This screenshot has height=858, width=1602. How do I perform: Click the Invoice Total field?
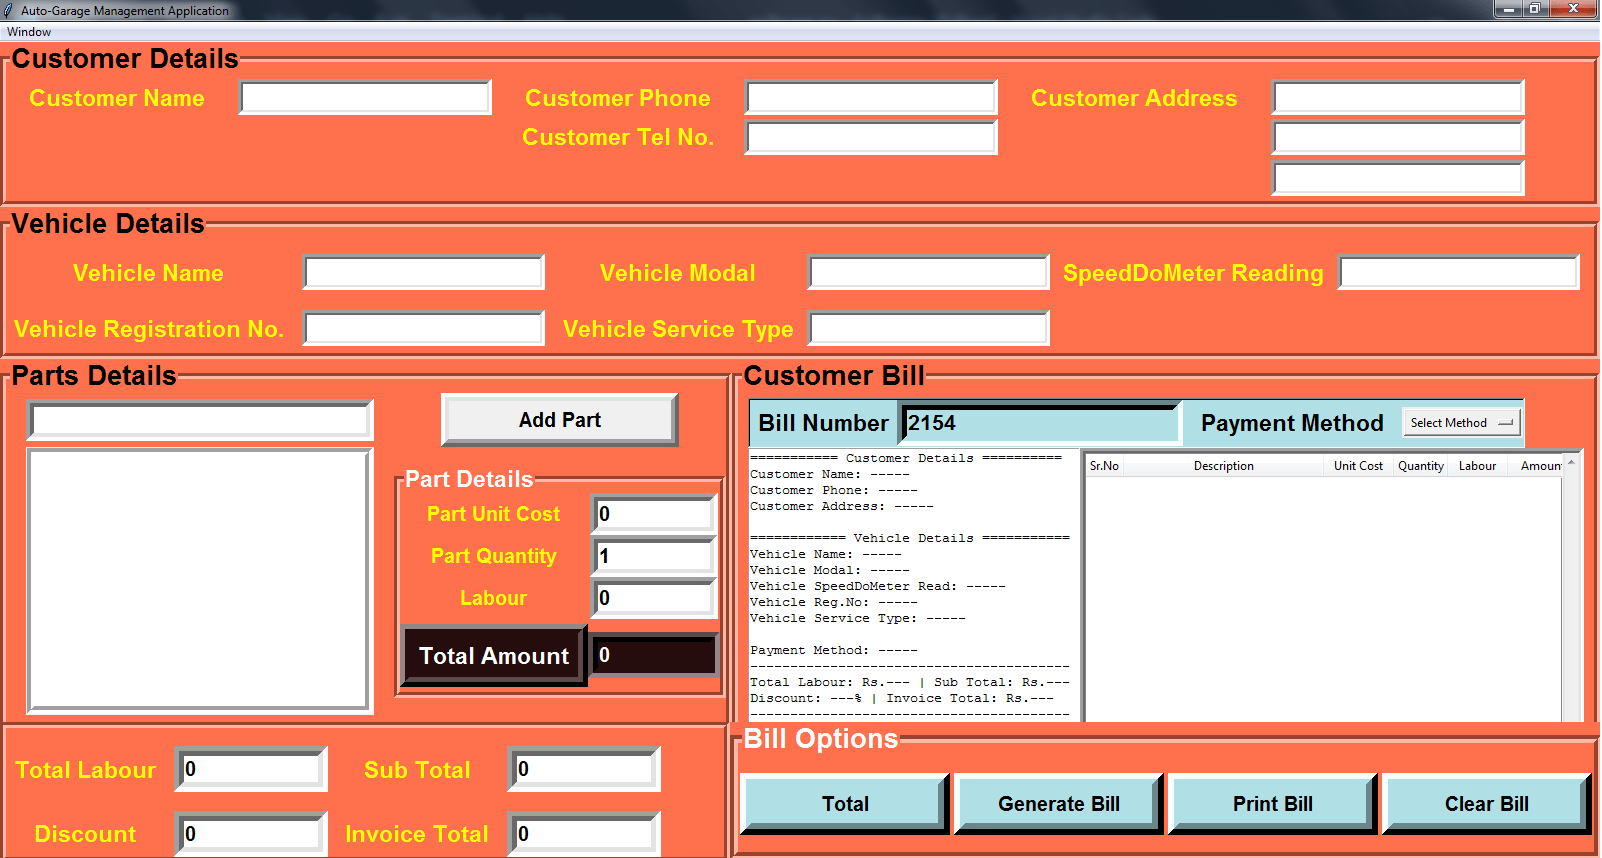point(584,833)
